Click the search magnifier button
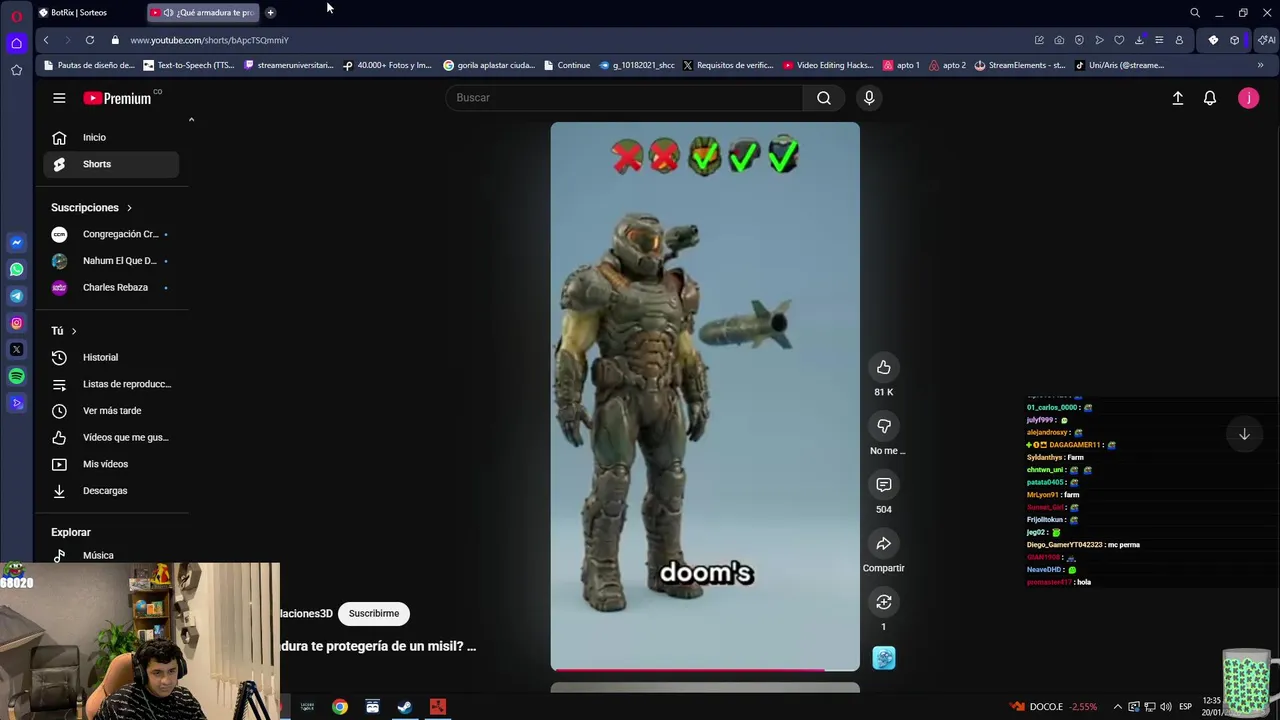The height and width of the screenshot is (720, 1280). click(824, 98)
